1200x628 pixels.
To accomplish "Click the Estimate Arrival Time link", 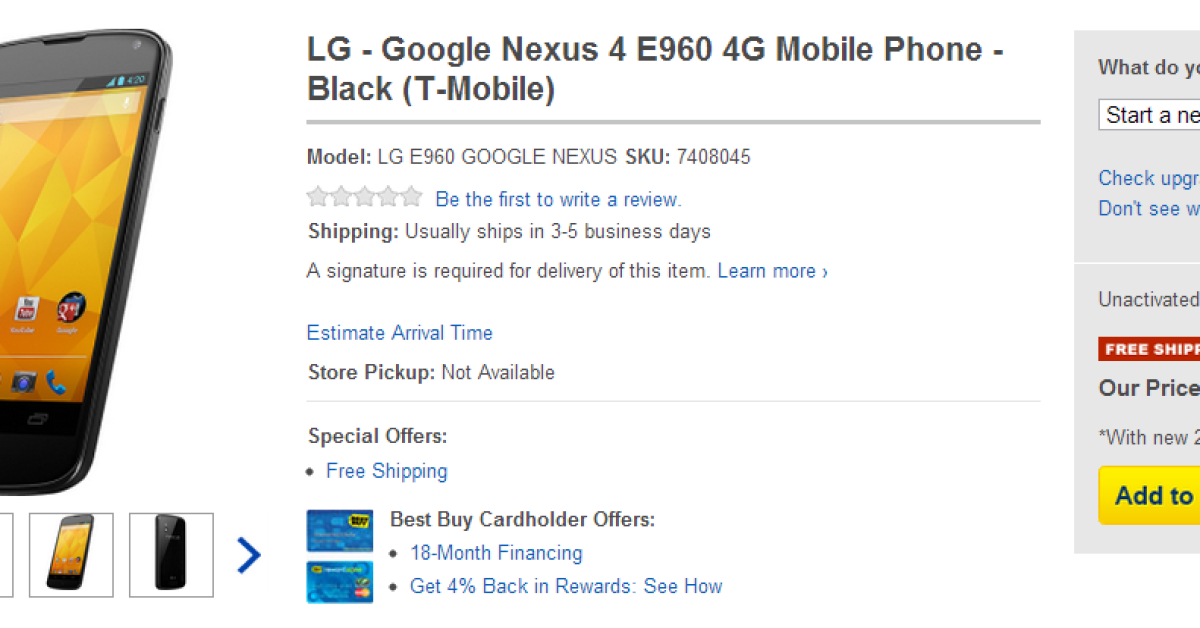I will coord(400,333).
